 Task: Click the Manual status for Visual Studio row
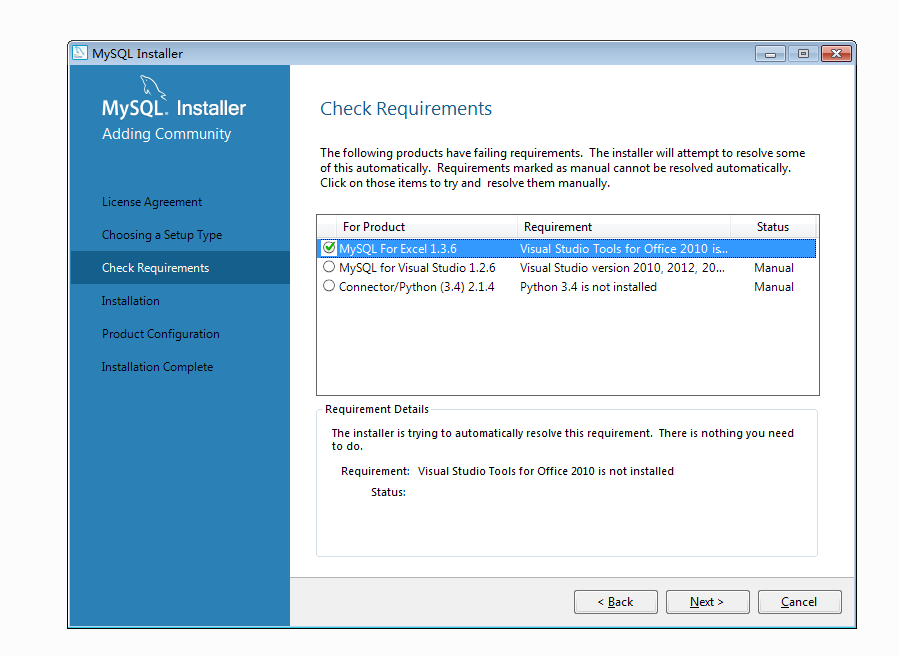point(774,268)
